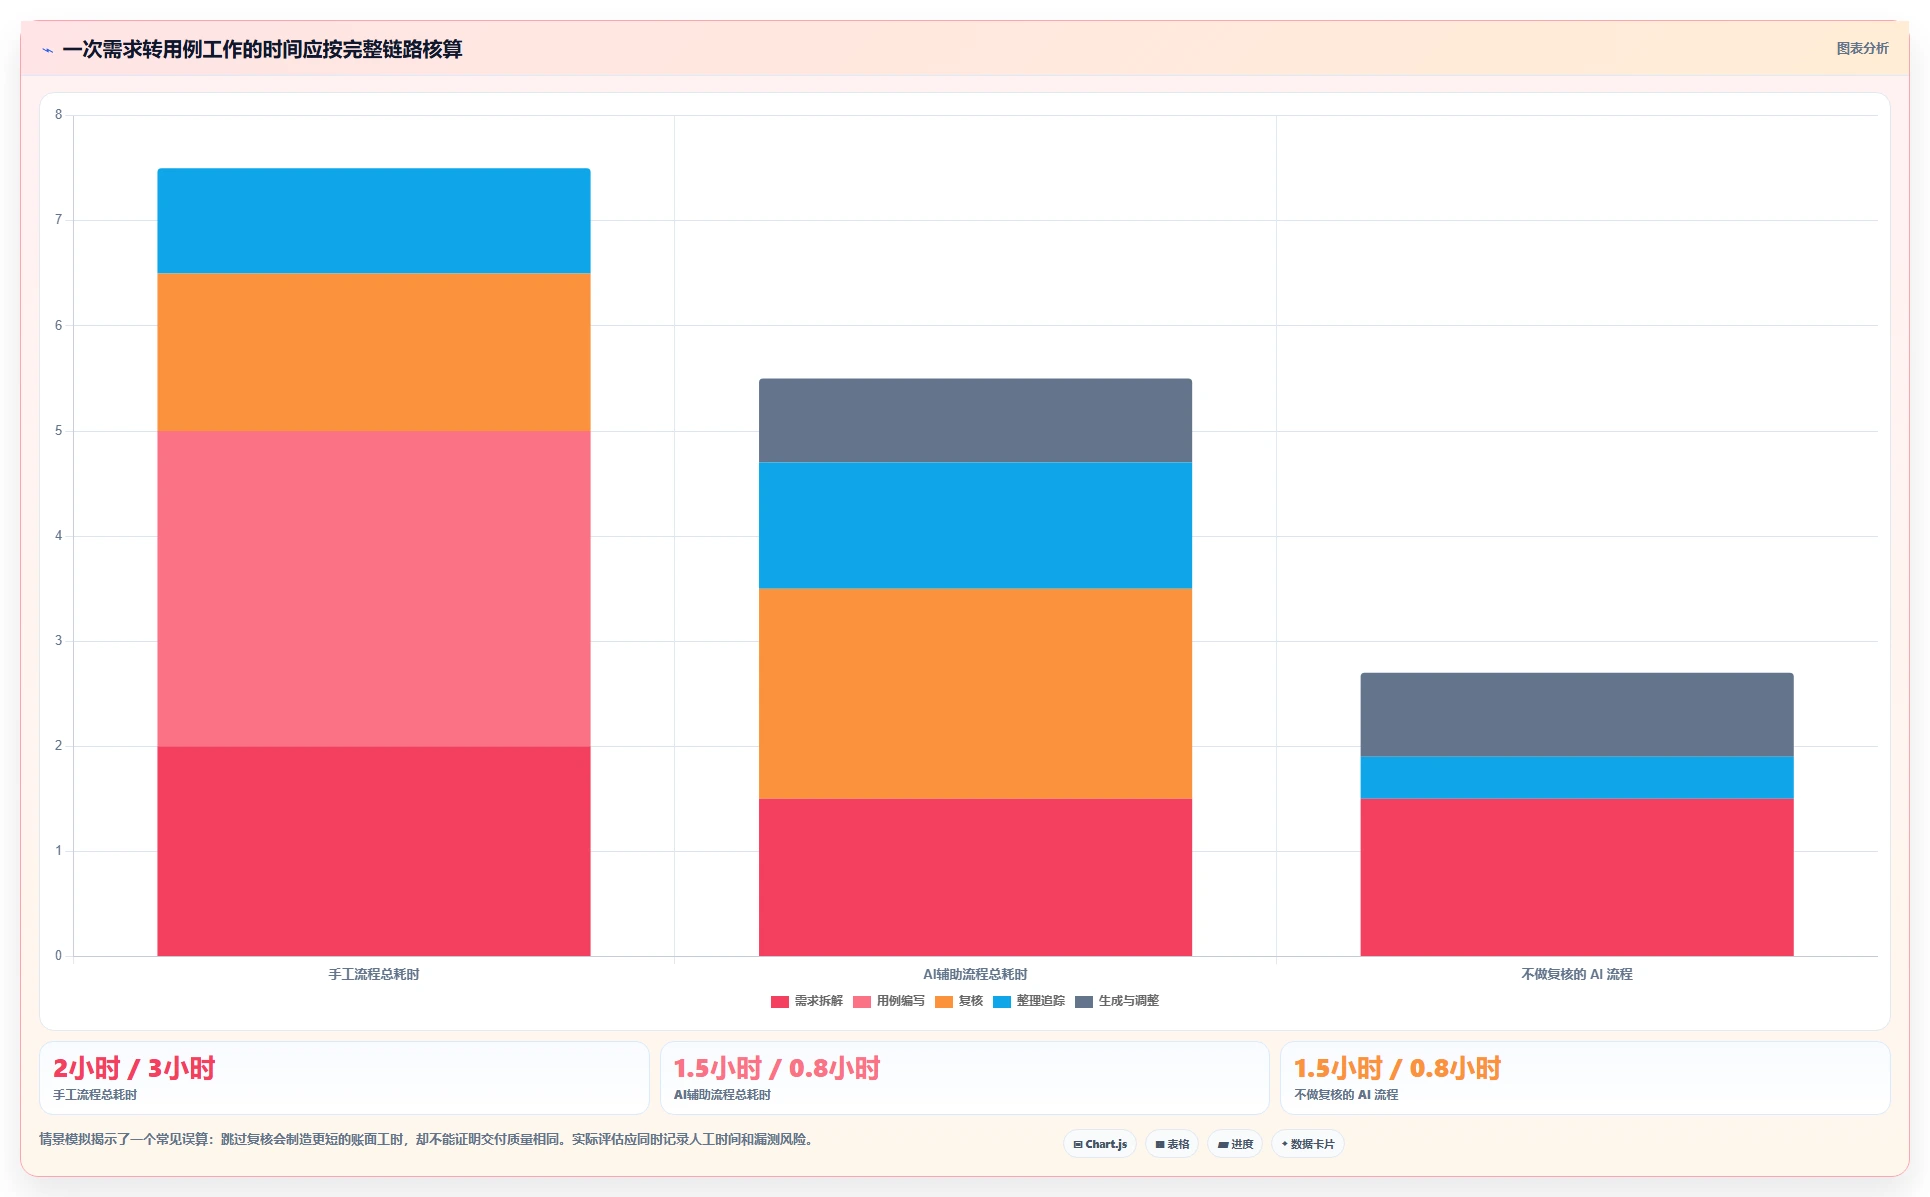Click the Chart.js tag

[x=1100, y=1144]
